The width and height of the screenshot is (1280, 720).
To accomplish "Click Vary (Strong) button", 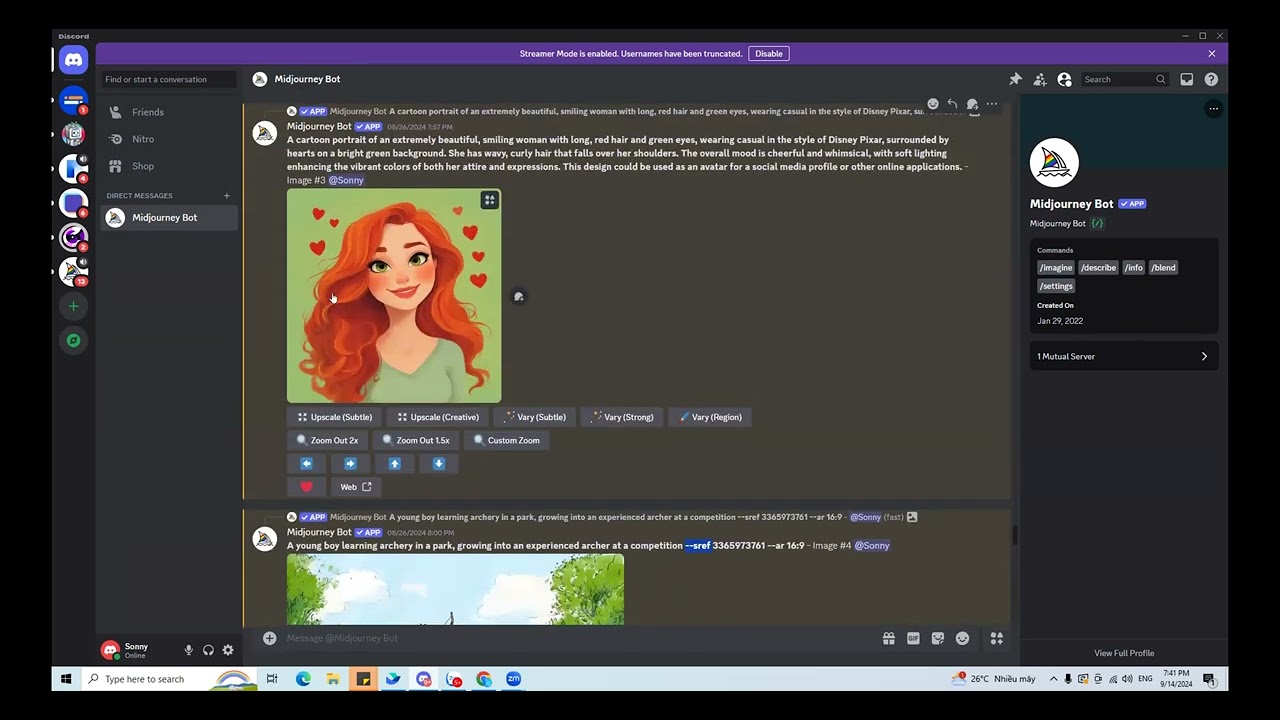I will pyautogui.click(x=622, y=417).
